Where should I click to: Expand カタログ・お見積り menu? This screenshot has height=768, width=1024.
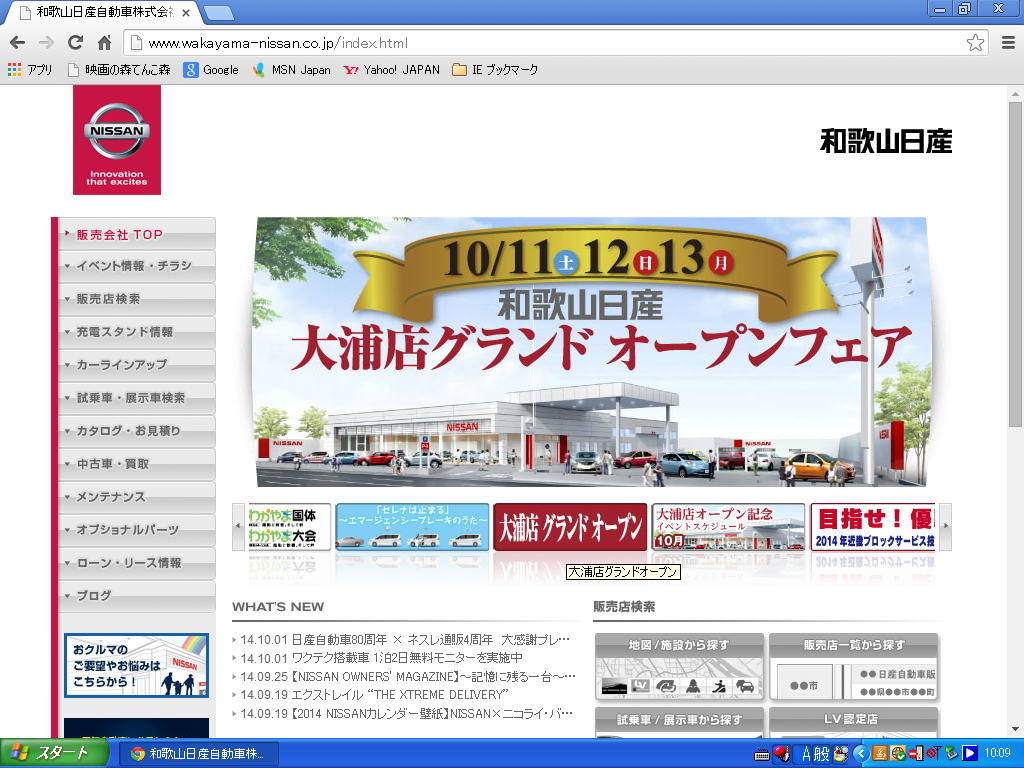(136, 431)
